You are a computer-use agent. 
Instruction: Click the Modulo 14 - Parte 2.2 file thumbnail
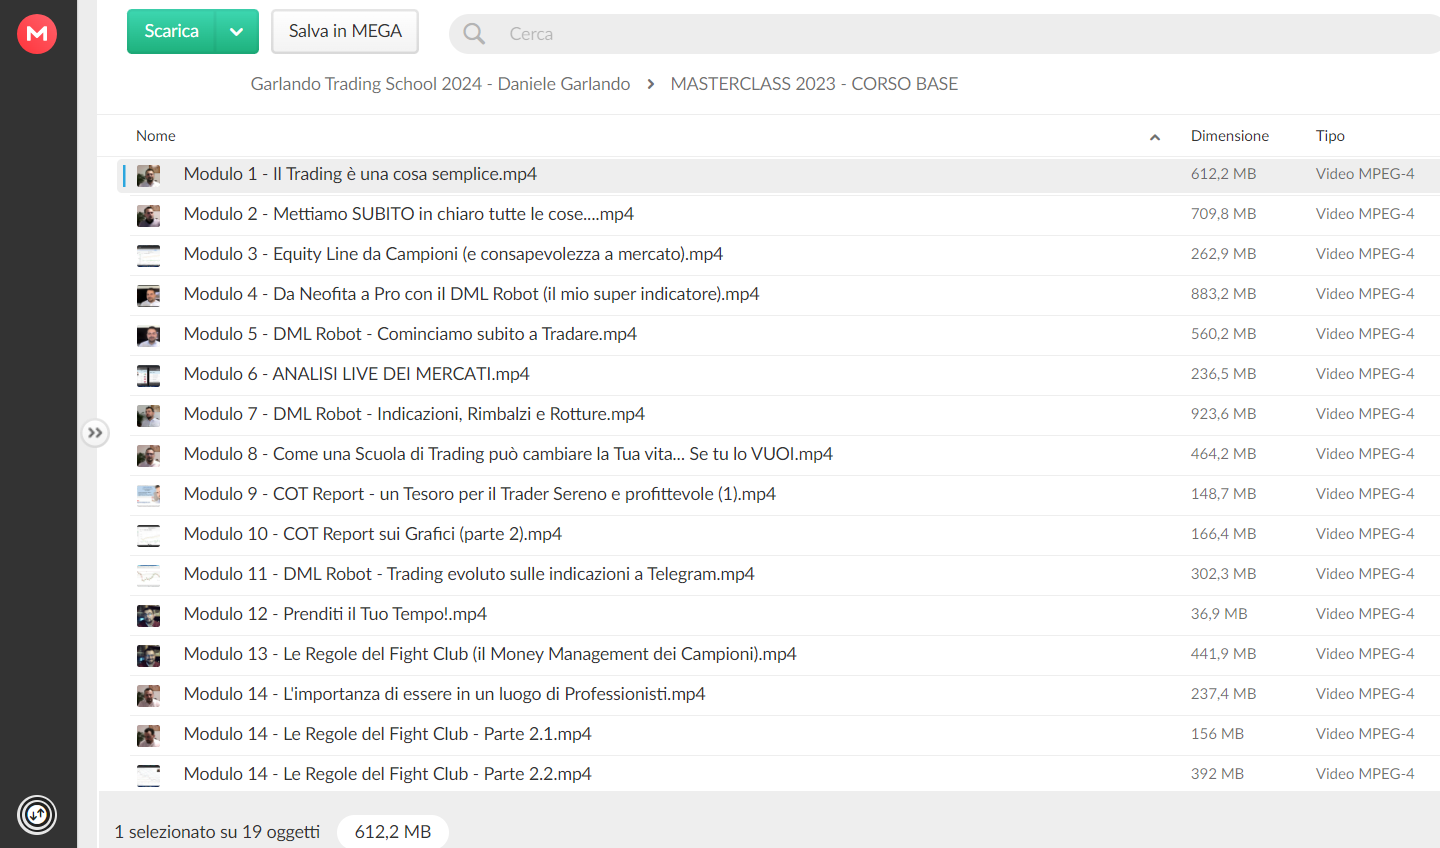148,775
